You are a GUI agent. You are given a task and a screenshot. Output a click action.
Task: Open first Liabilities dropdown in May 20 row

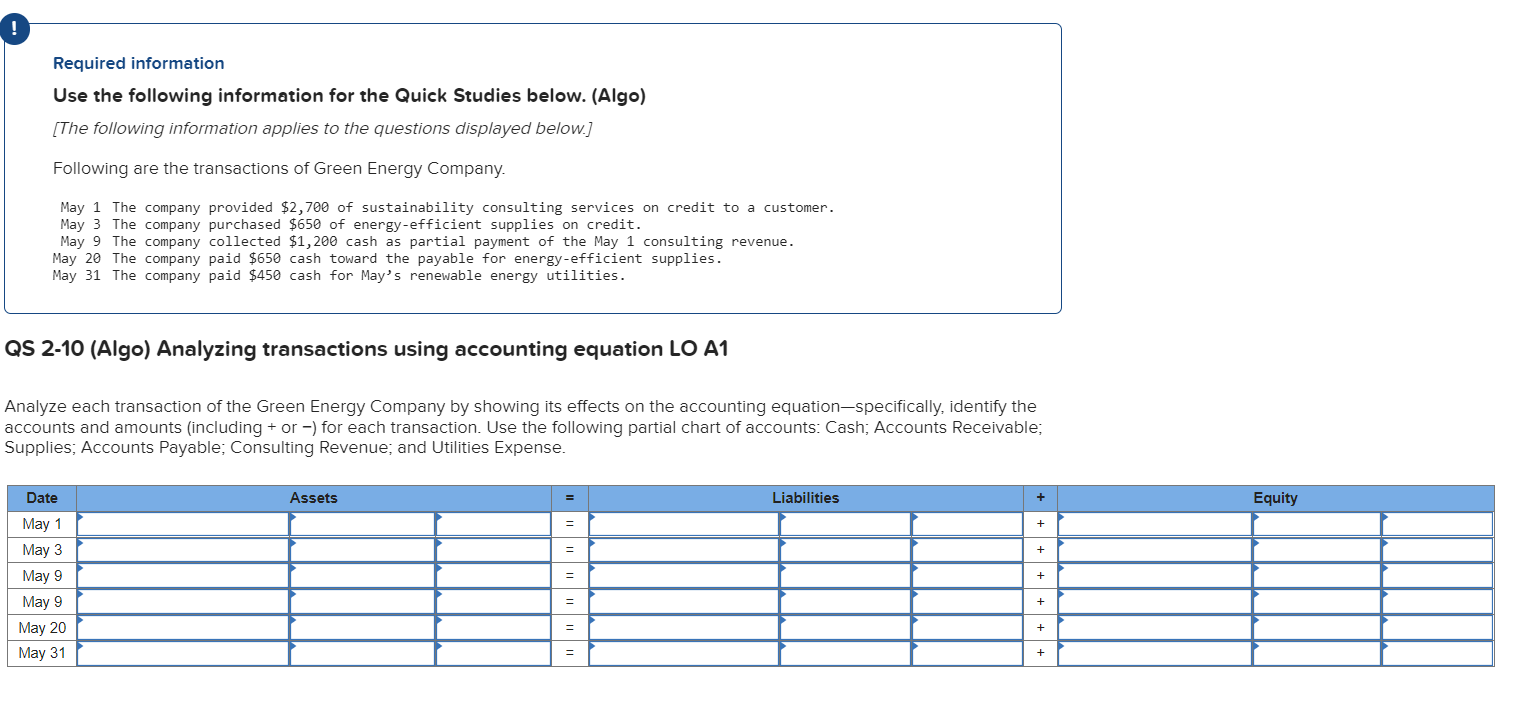[684, 628]
